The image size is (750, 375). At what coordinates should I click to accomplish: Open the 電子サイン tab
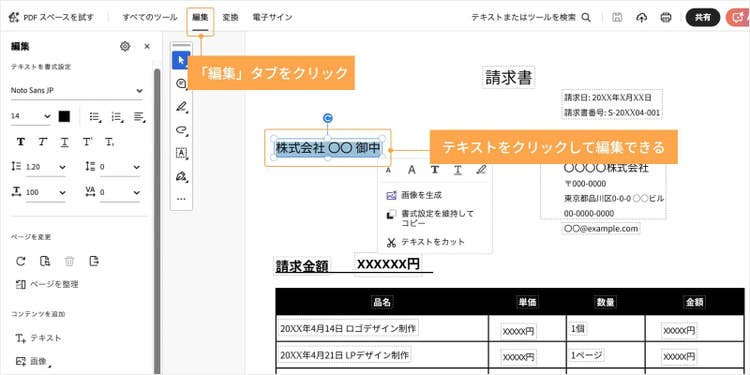coord(272,18)
